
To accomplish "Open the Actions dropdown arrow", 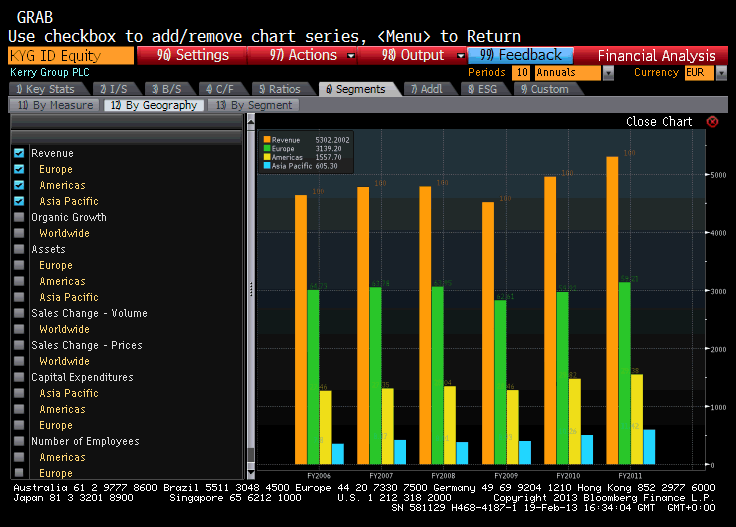I will tap(350, 55).
